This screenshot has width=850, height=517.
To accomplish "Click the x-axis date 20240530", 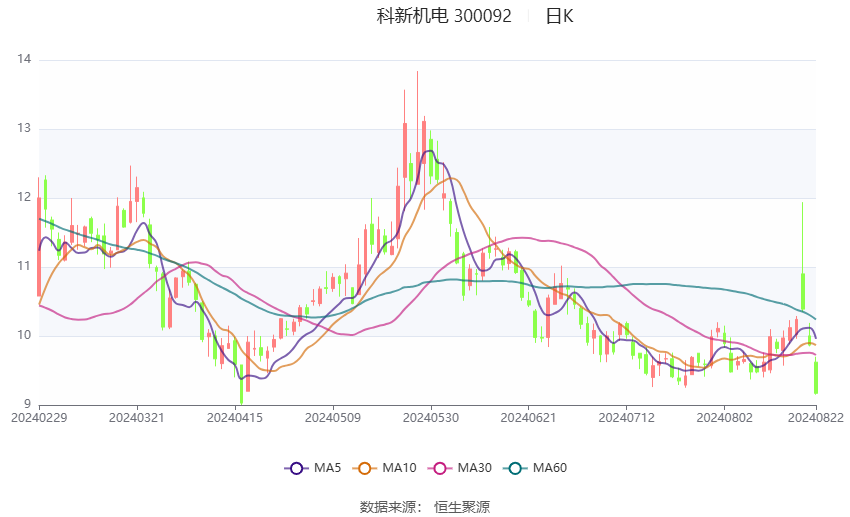I will 431,418.
